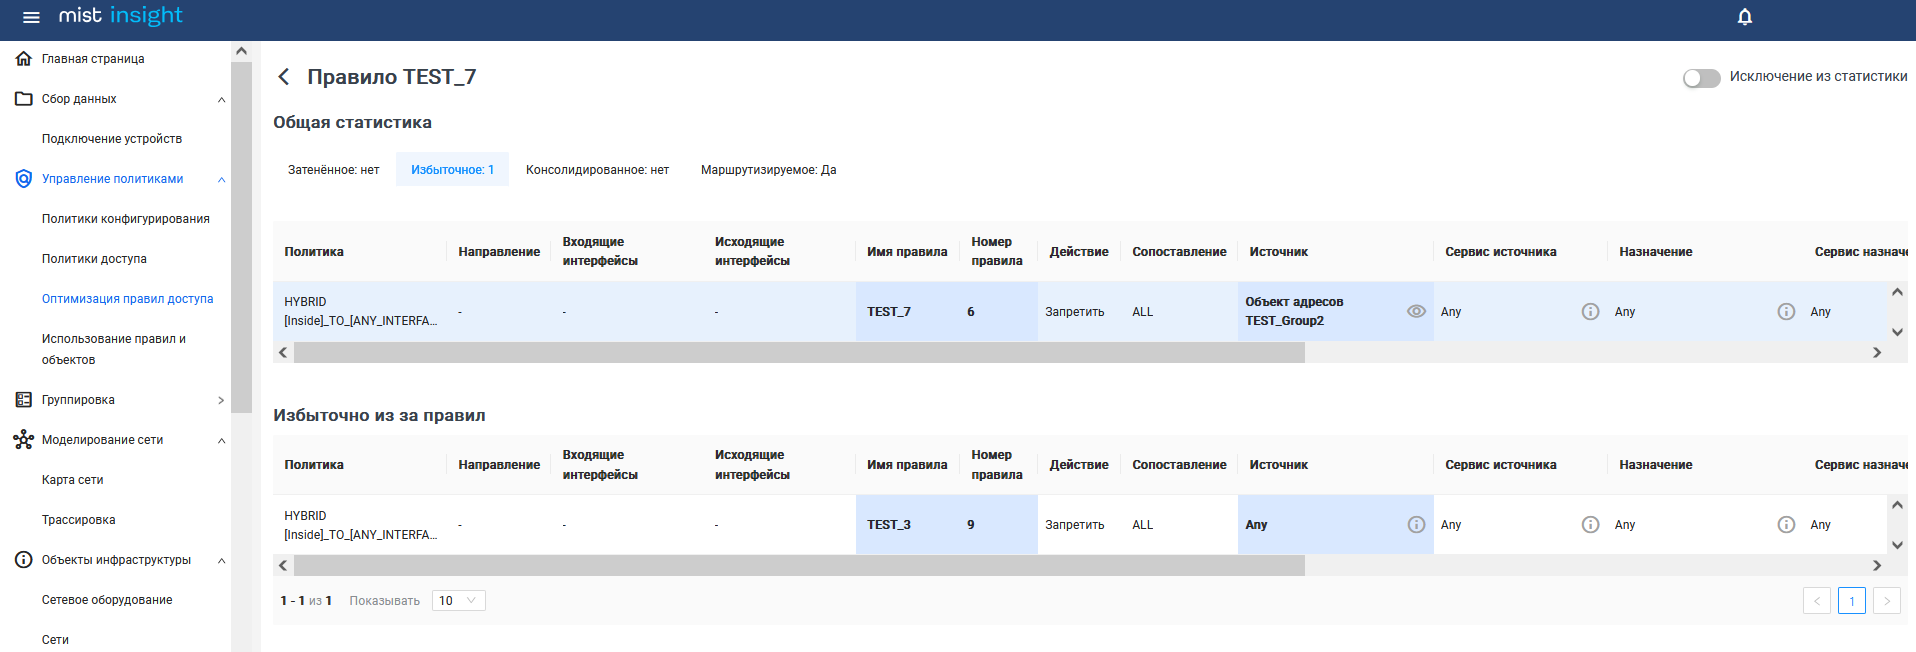Click the Группировка list icon

[24, 400]
